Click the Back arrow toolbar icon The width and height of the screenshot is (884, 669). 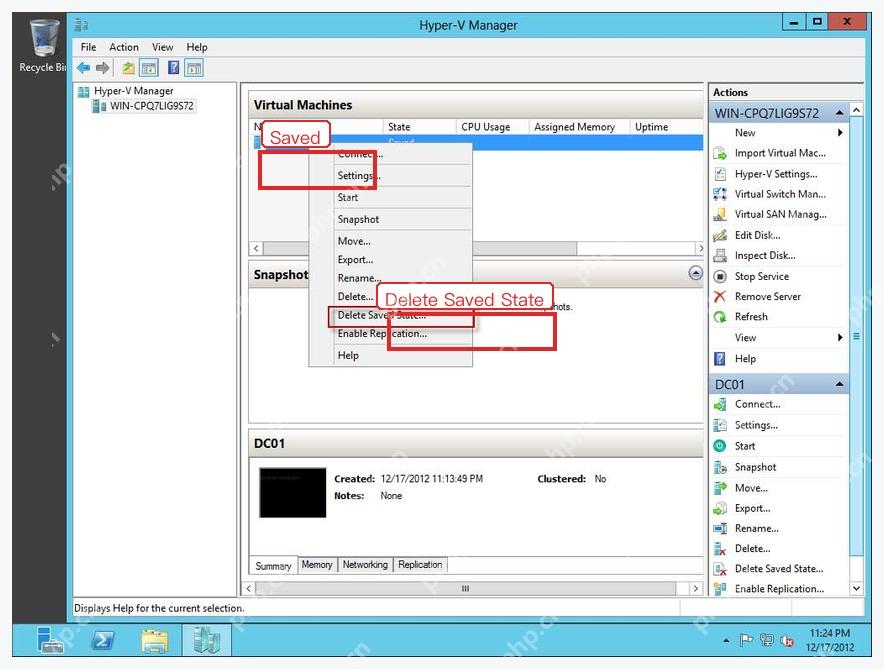83,68
